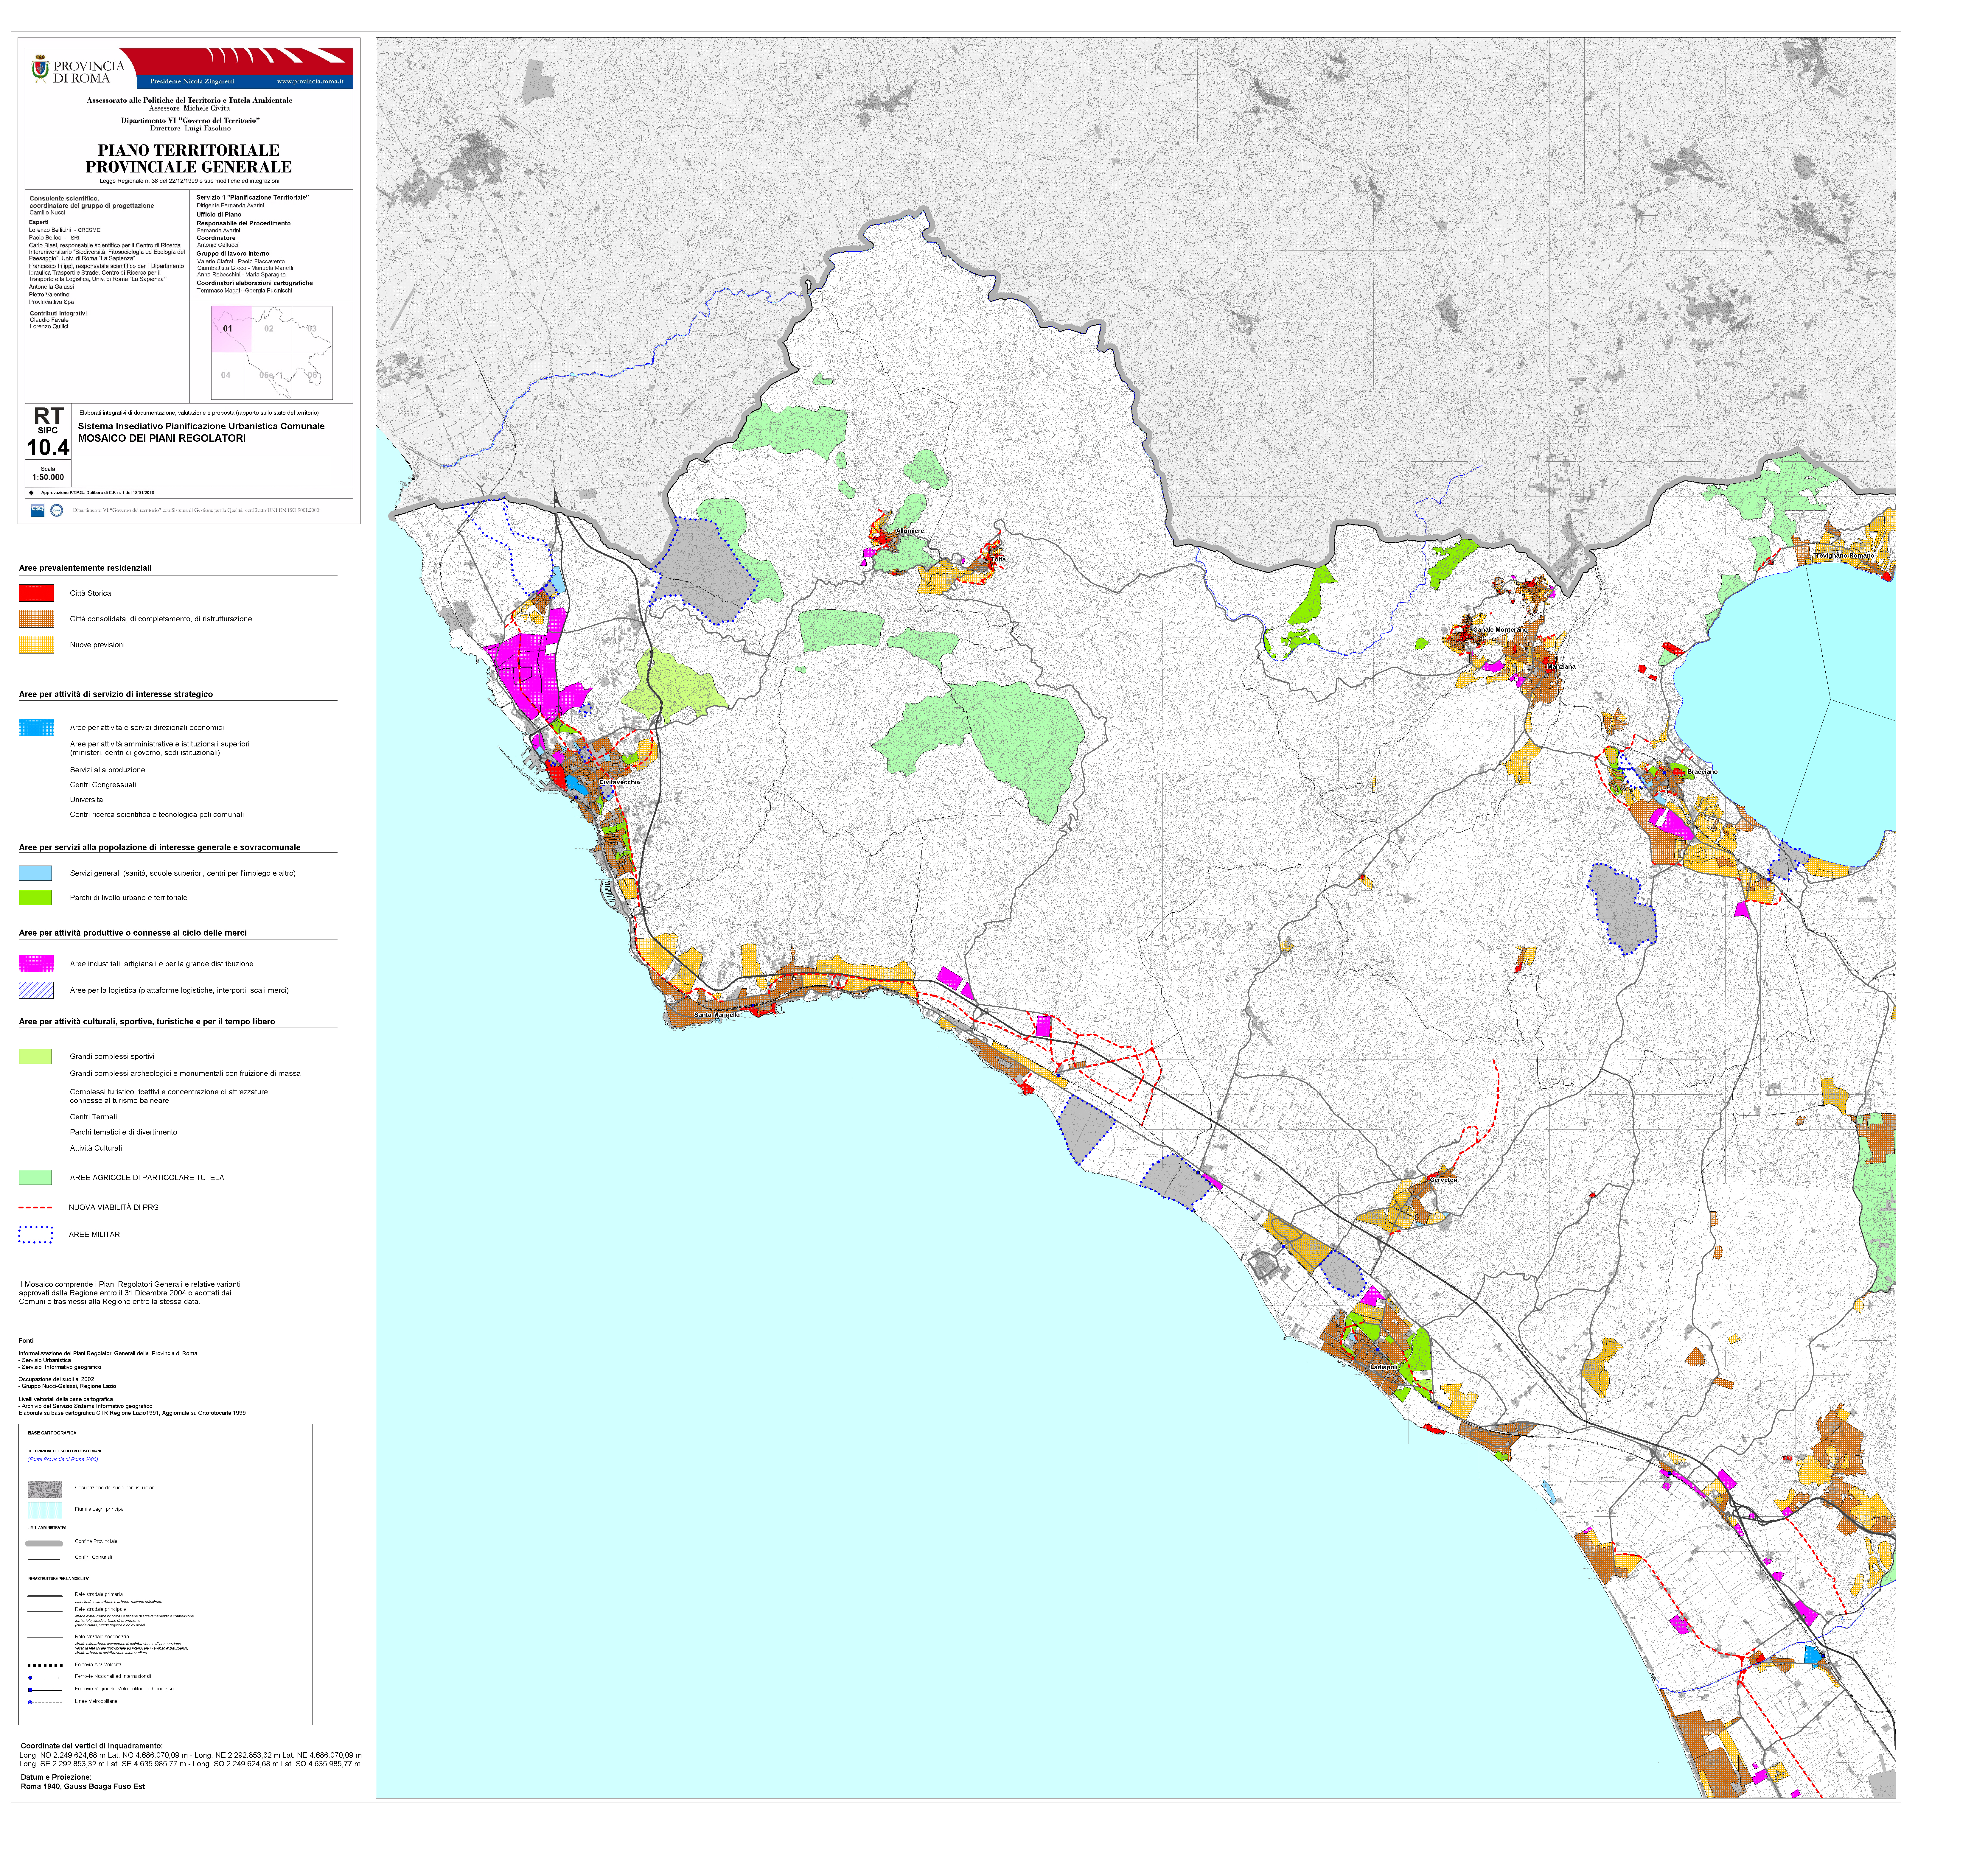Click the Datum e Proiezione heading
This screenshot has height=1875, width=1988.
[x=56, y=1777]
